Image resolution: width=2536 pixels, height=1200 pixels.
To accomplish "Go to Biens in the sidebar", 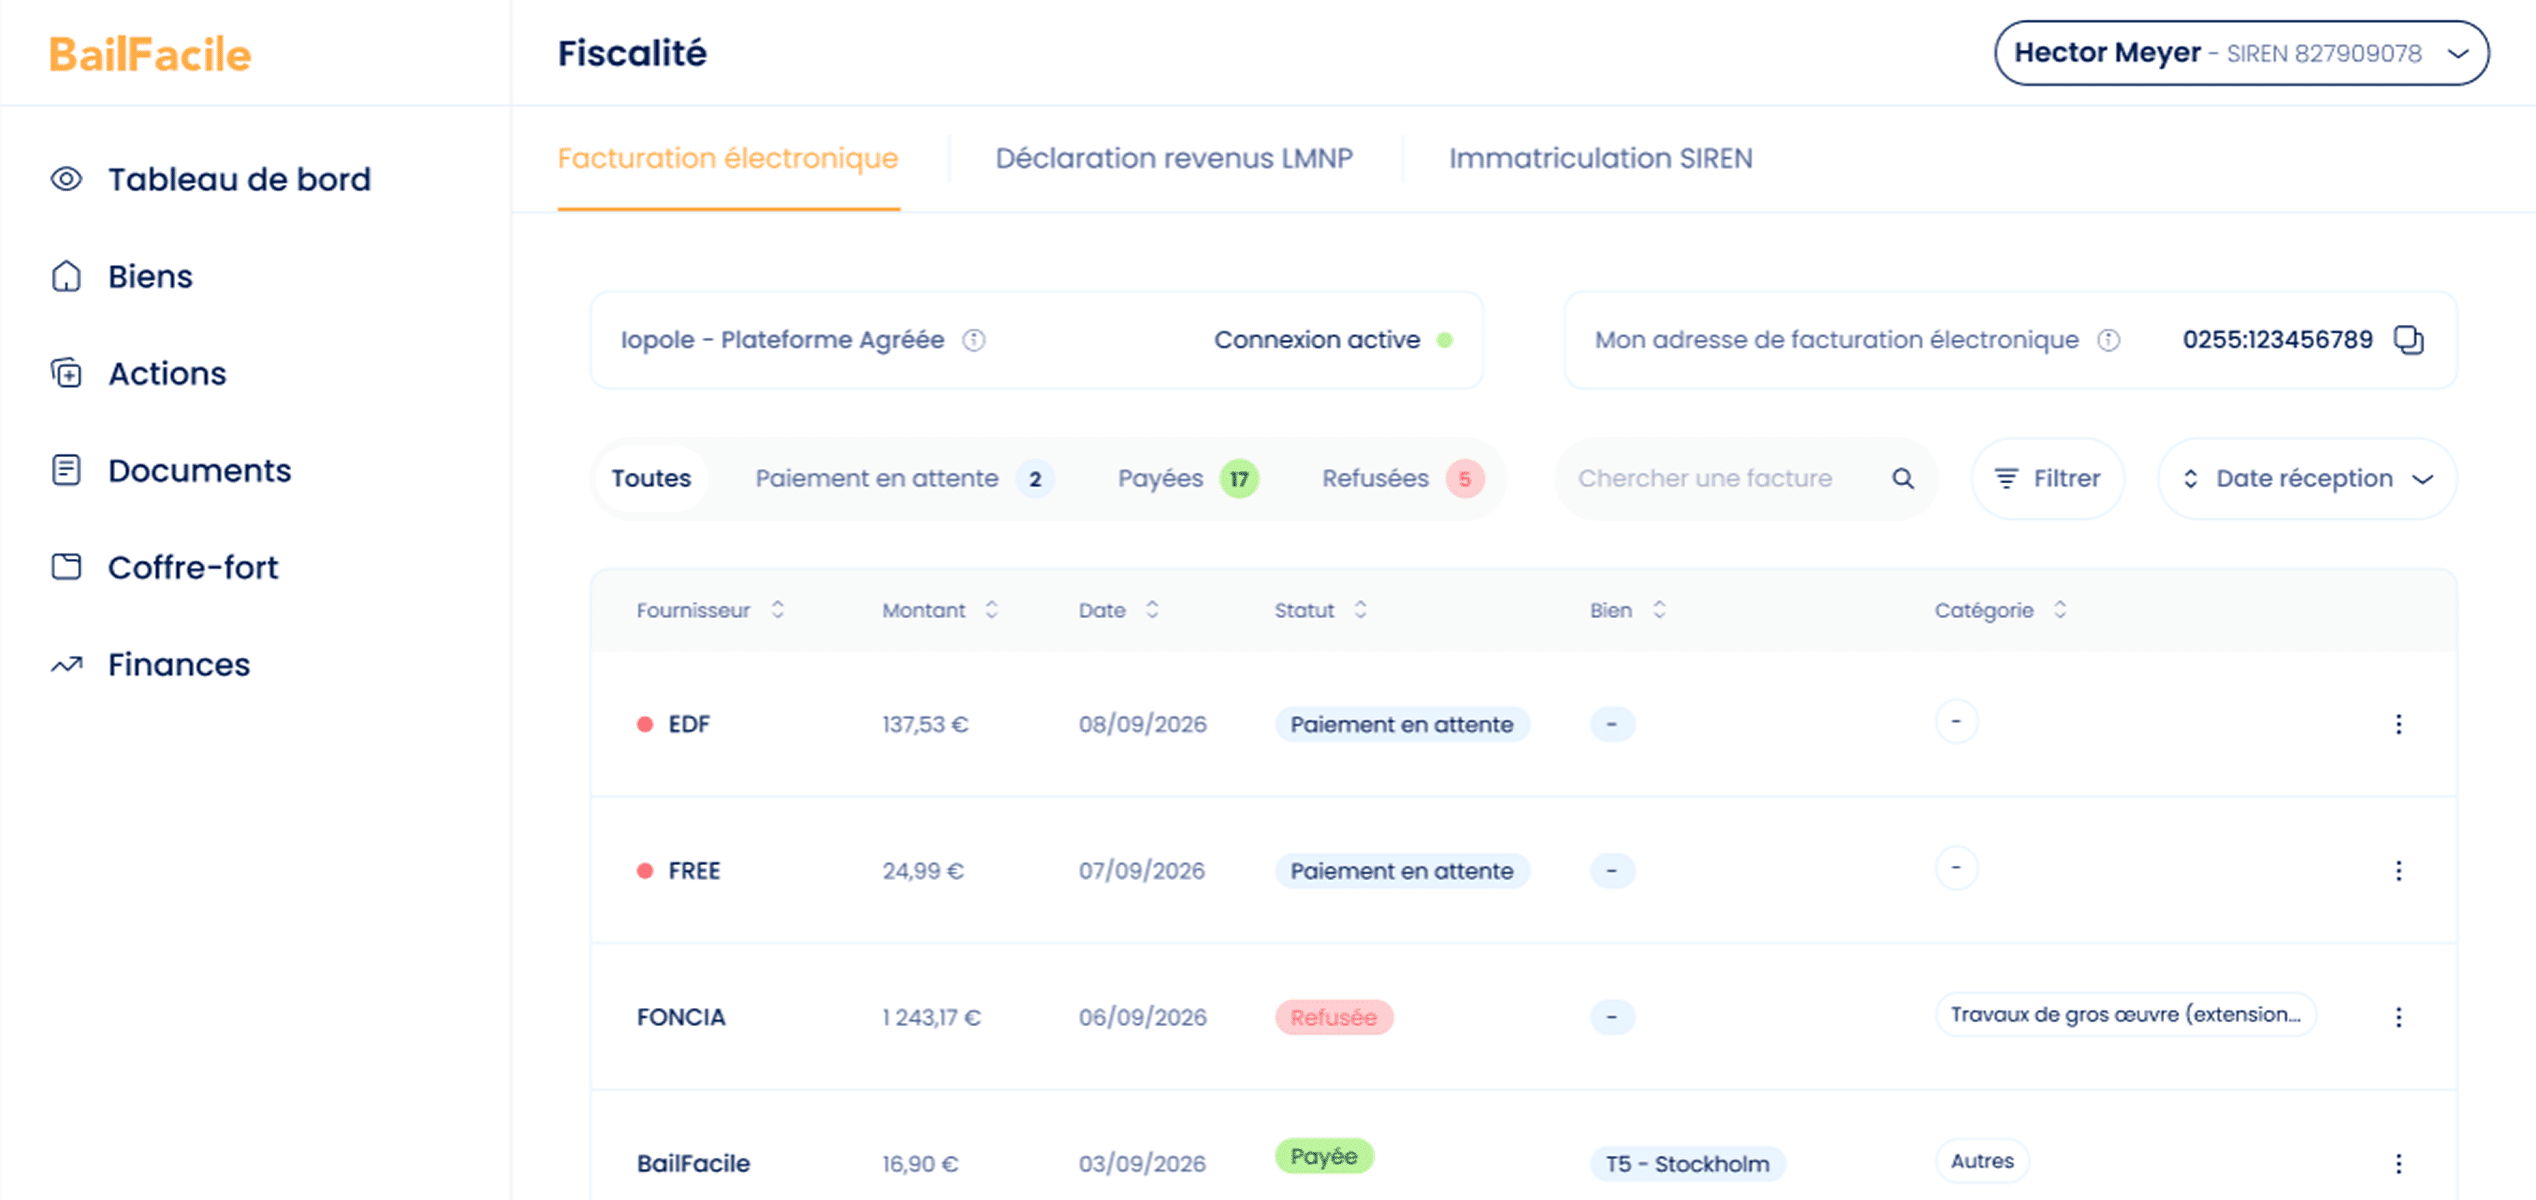I will click(x=122, y=276).
